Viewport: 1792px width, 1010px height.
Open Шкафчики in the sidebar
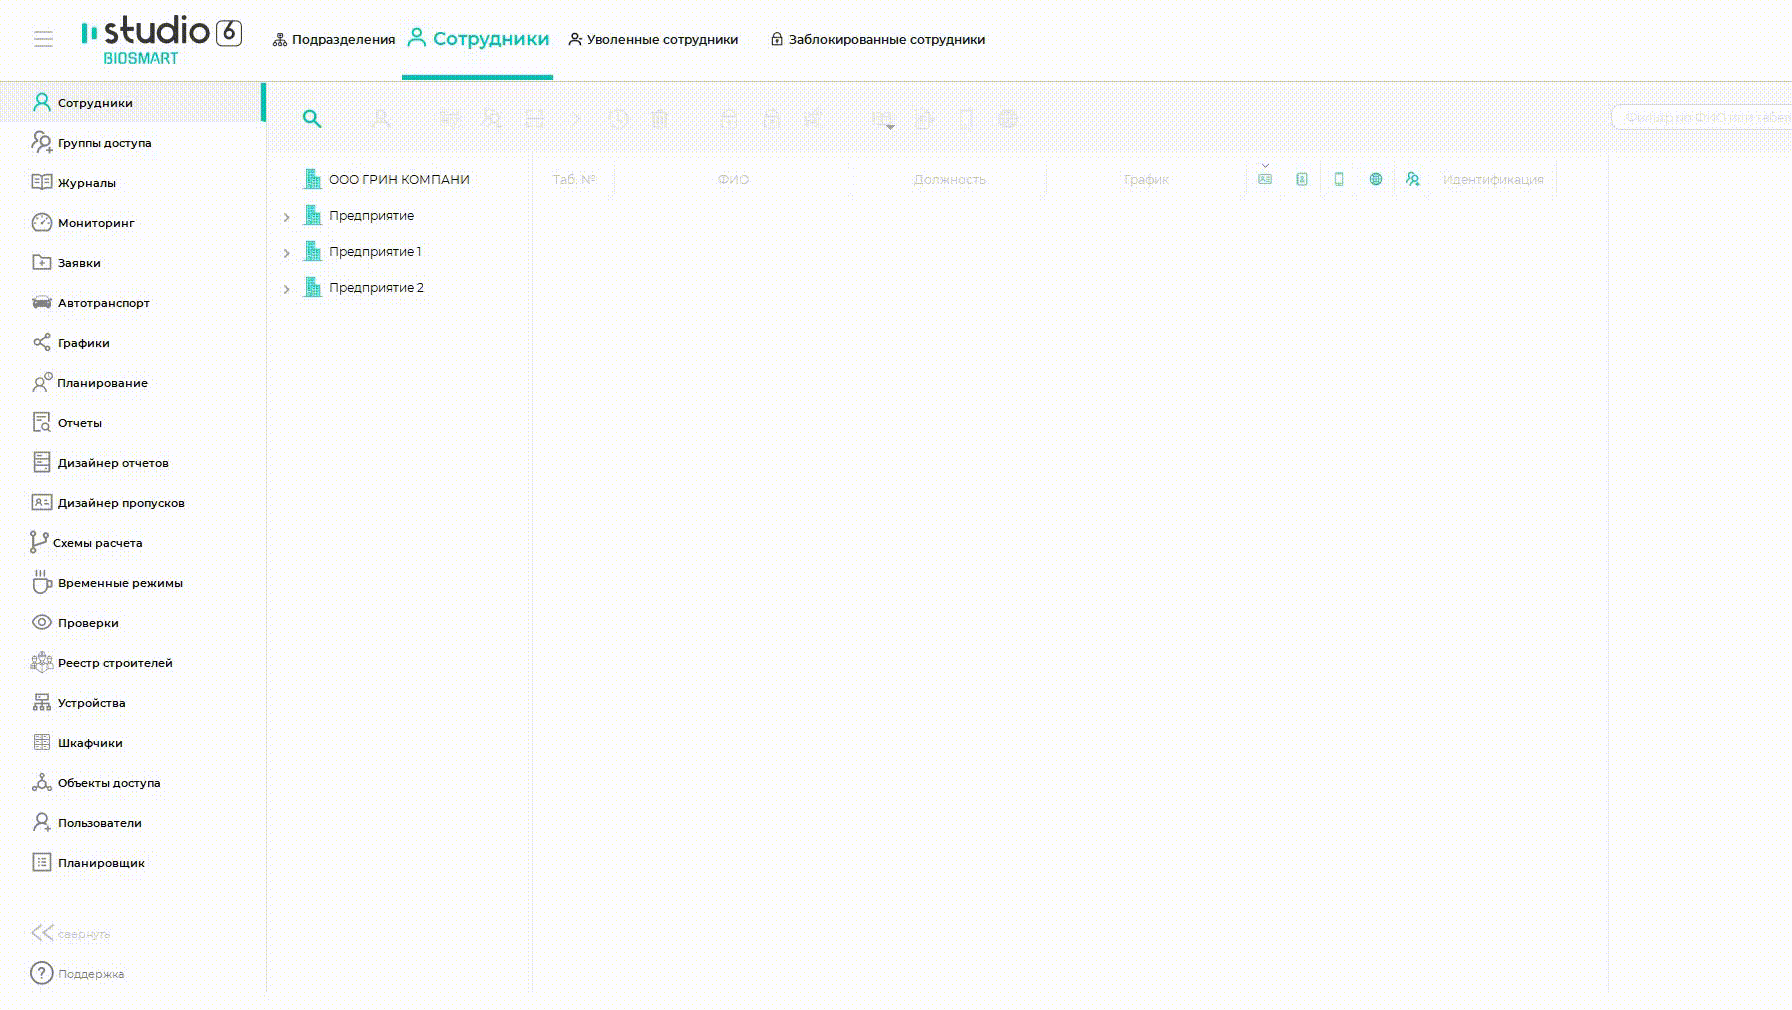90,743
